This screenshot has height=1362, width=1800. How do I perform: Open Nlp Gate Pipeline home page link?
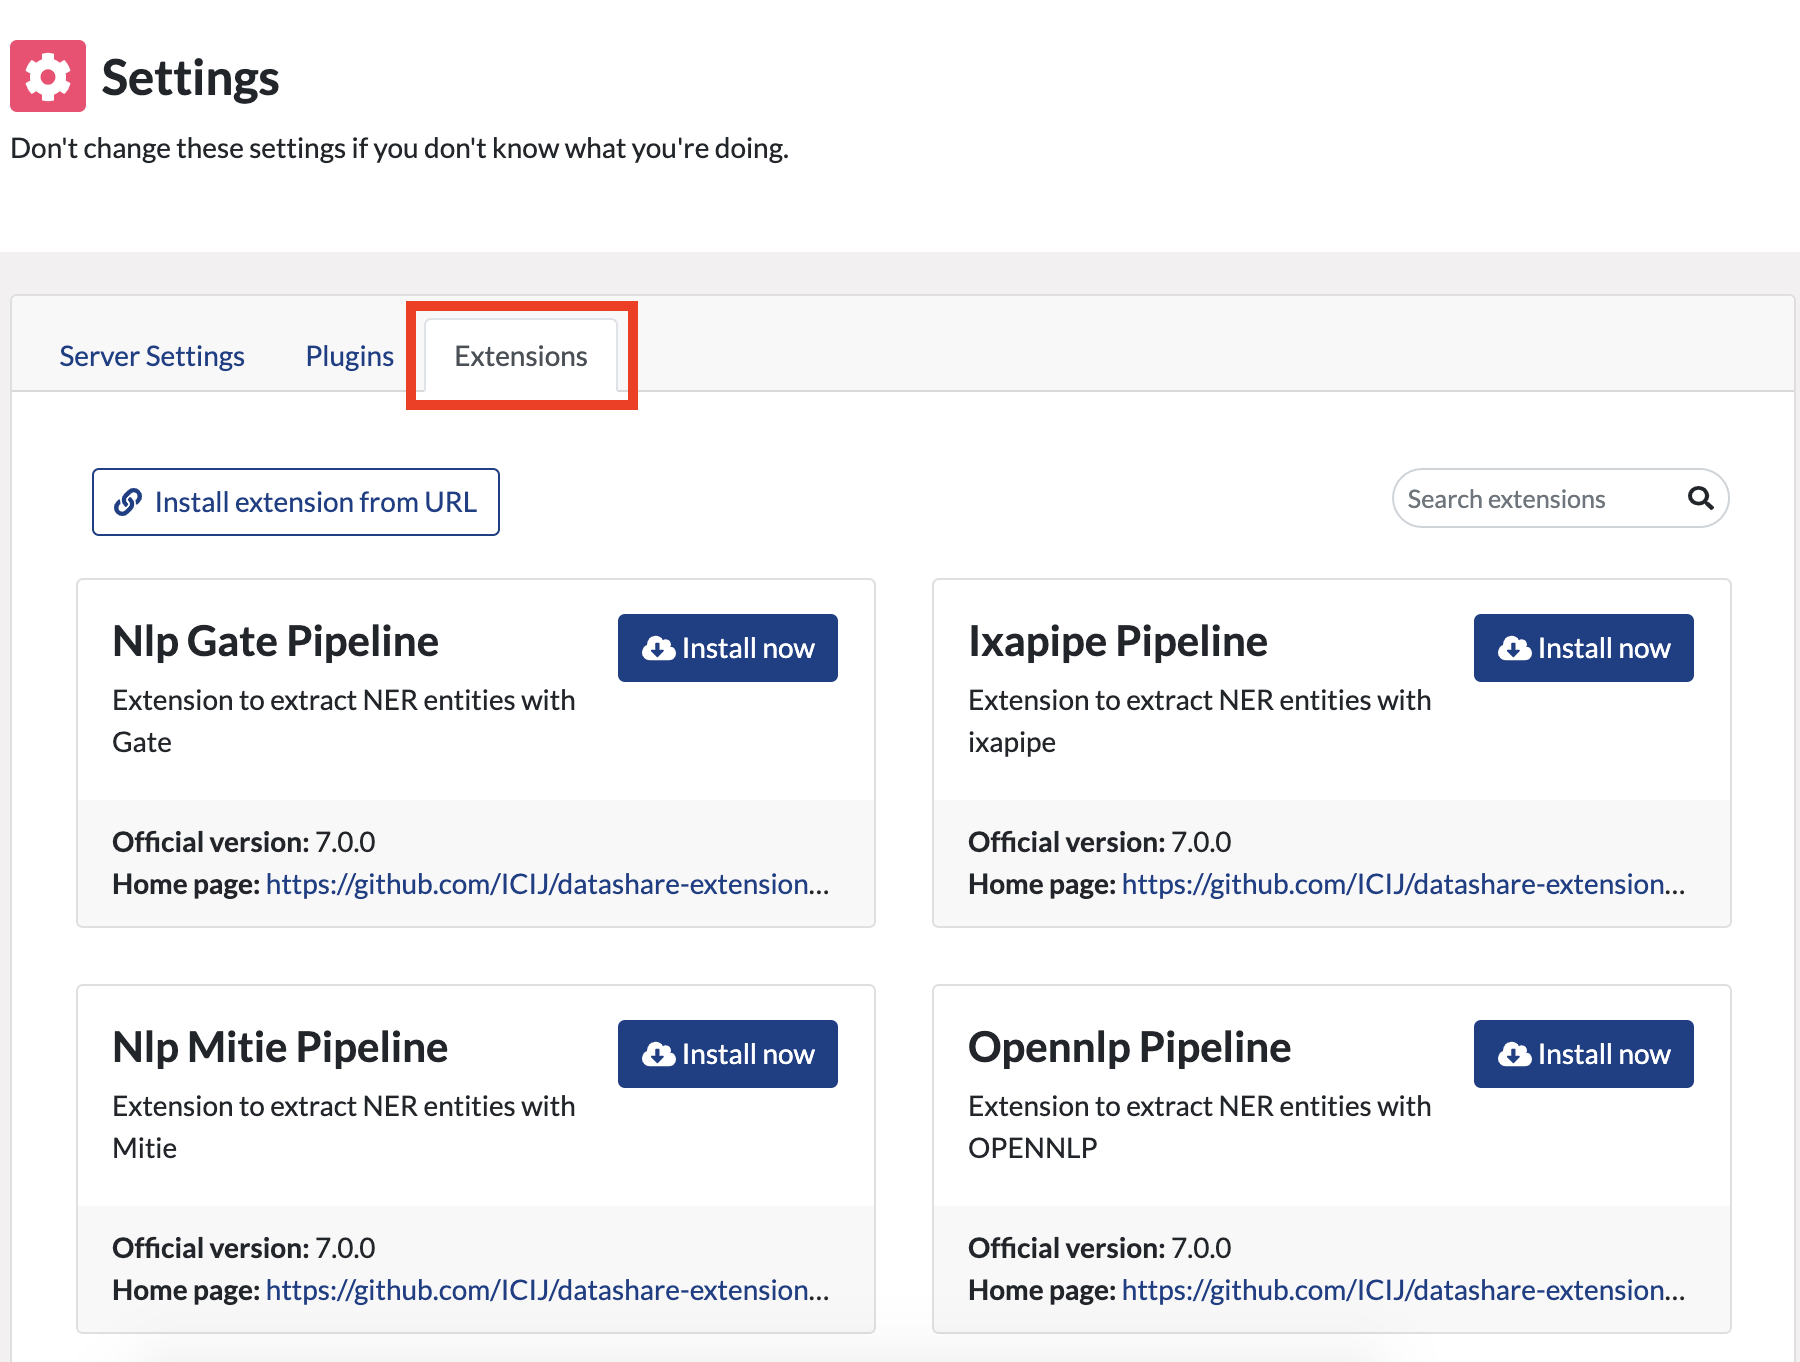548,884
